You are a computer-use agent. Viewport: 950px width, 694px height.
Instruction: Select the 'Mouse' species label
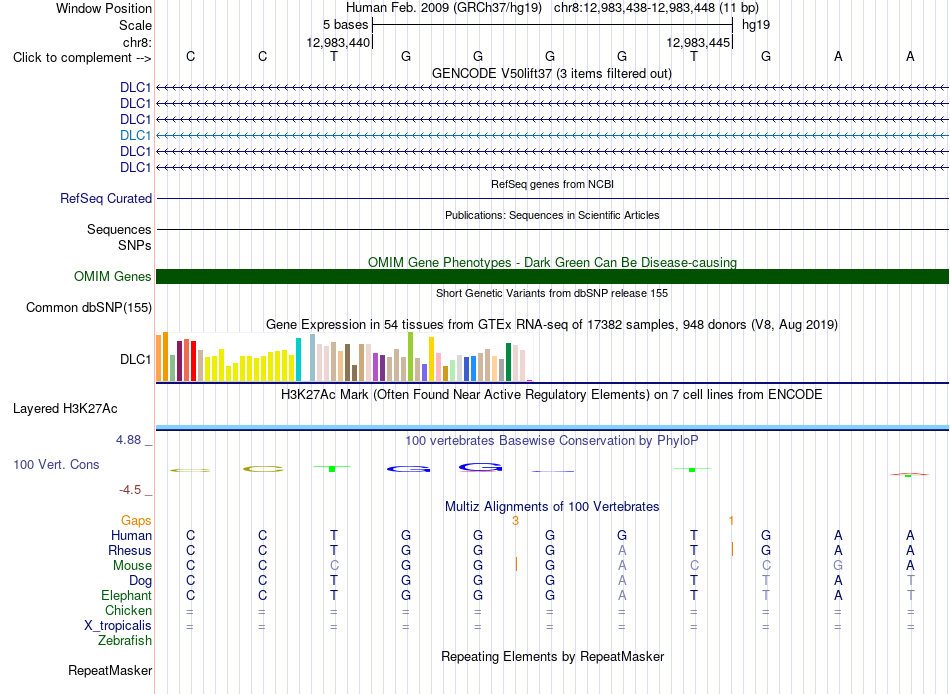coord(132,566)
